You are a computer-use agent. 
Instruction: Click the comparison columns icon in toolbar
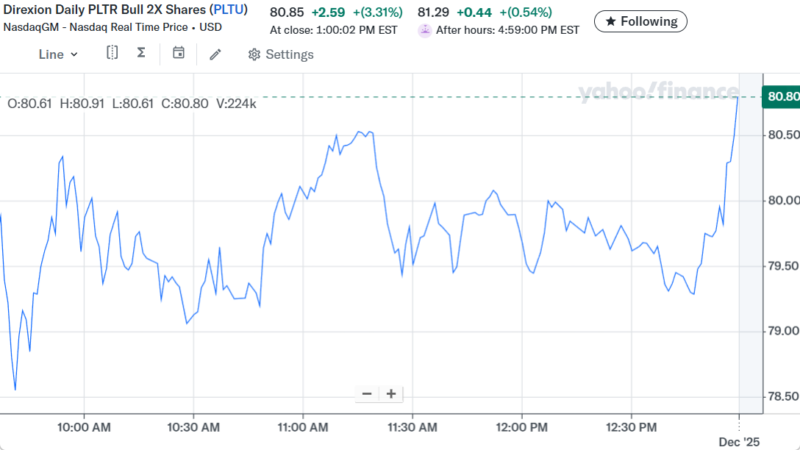click(112, 53)
